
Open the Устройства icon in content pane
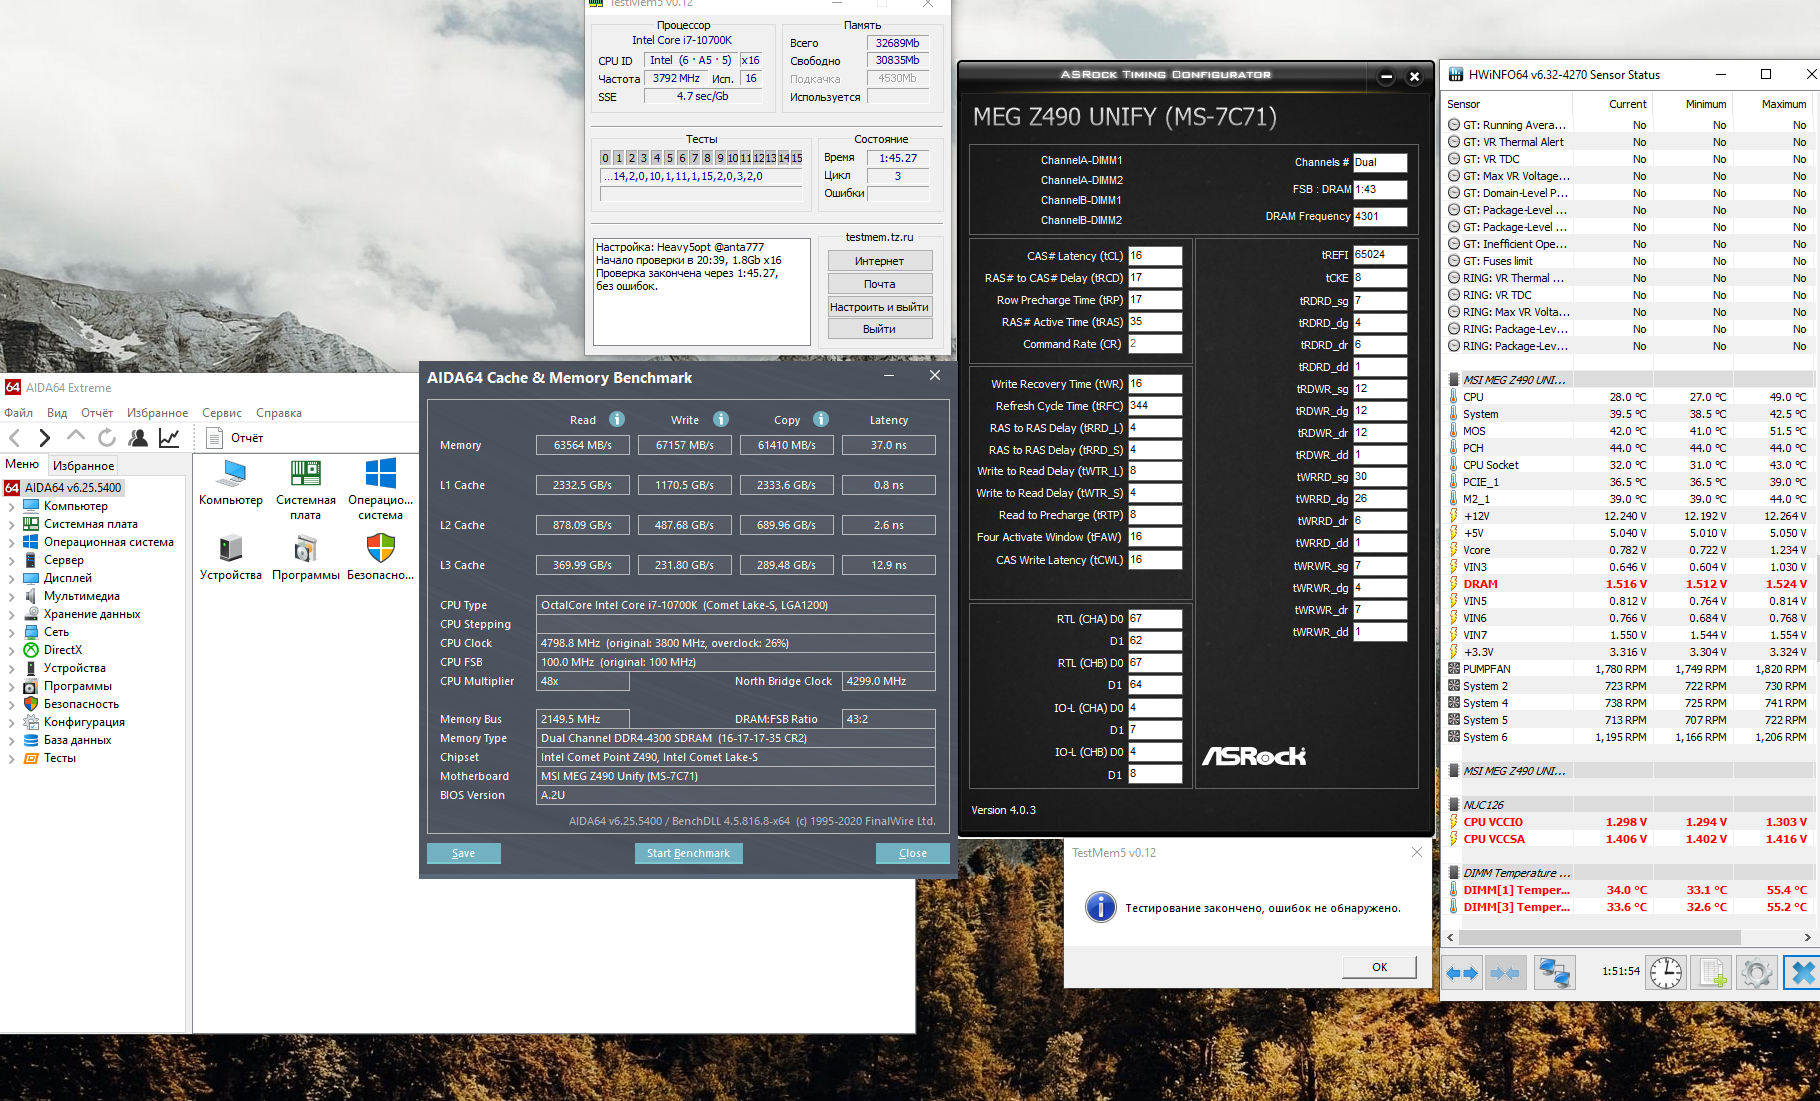pyautogui.click(x=231, y=549)
